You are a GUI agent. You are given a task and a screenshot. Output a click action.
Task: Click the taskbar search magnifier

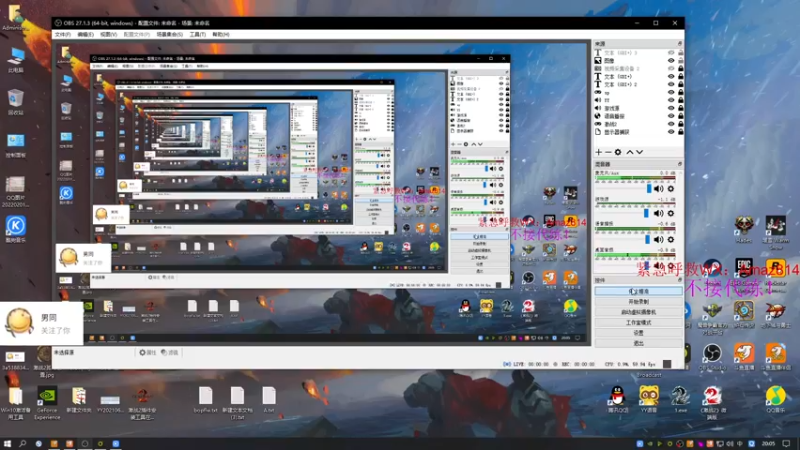pos(22,444)
